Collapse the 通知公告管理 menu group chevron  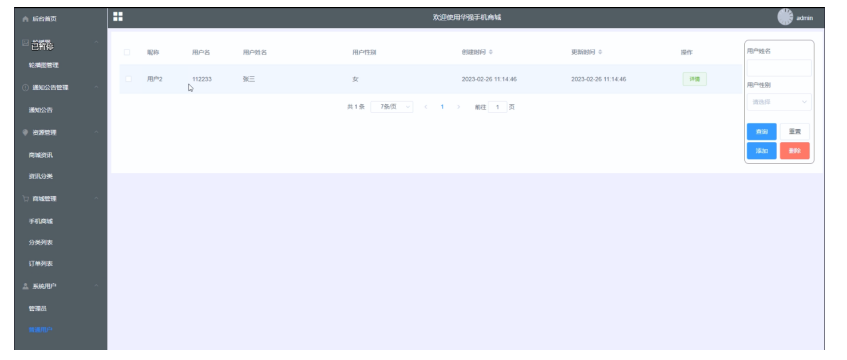click(96, 88)
